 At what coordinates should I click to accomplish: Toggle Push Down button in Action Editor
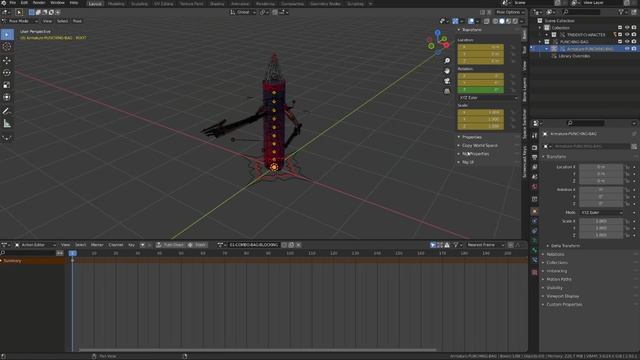click(170, 245)
